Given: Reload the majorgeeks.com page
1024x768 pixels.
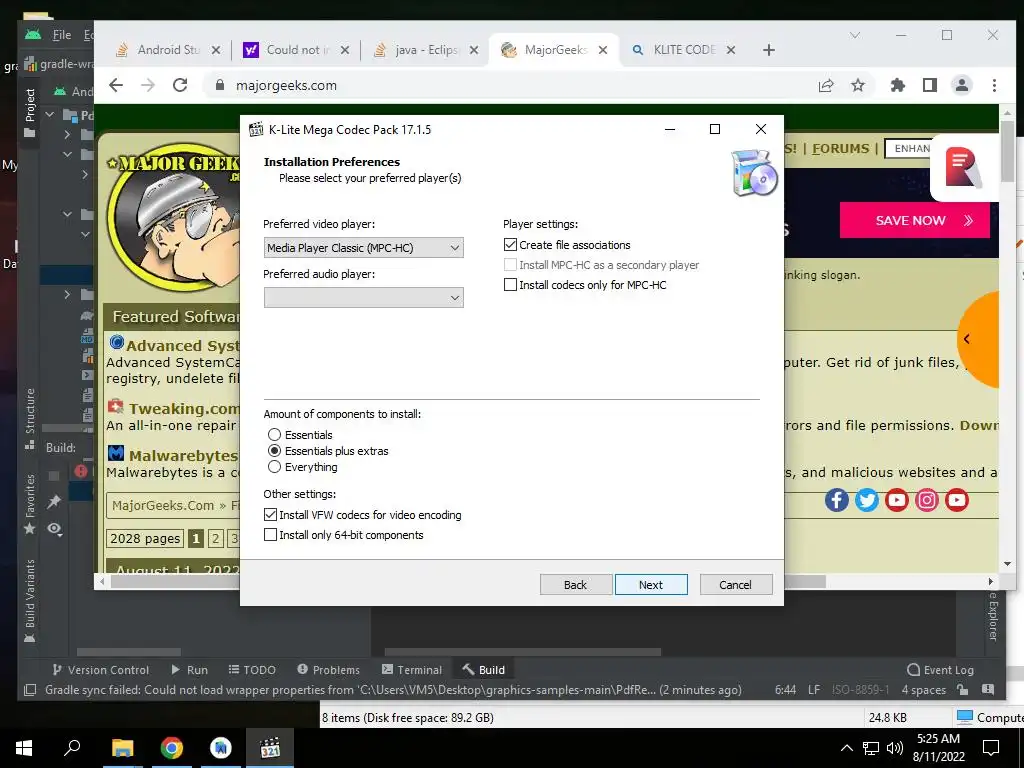Looking at the screenshot, I should pos(180,85).
